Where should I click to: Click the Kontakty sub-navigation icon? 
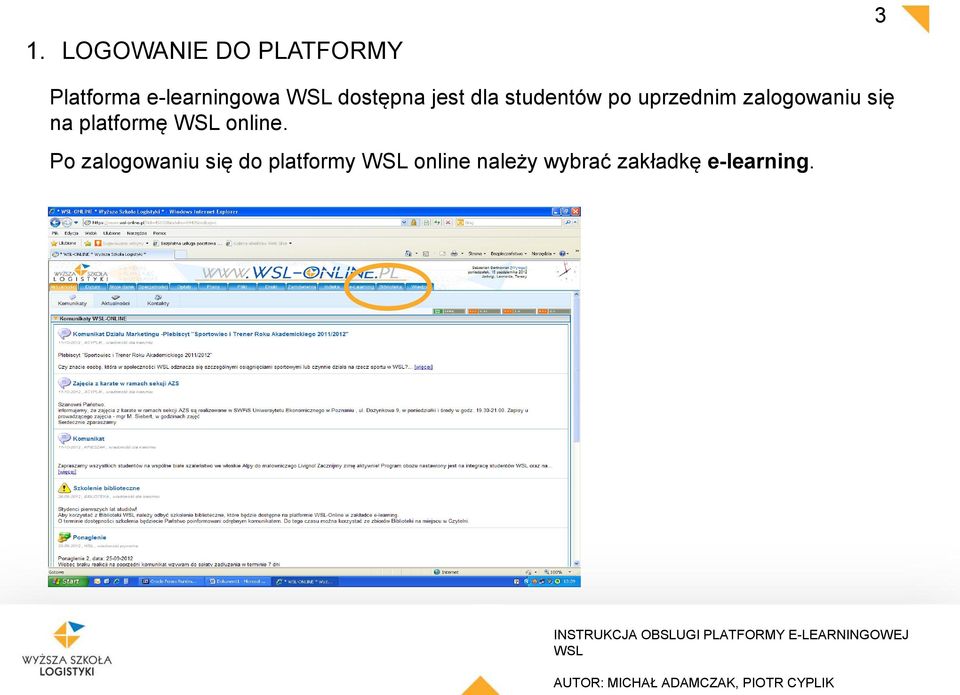coord(158,300)
